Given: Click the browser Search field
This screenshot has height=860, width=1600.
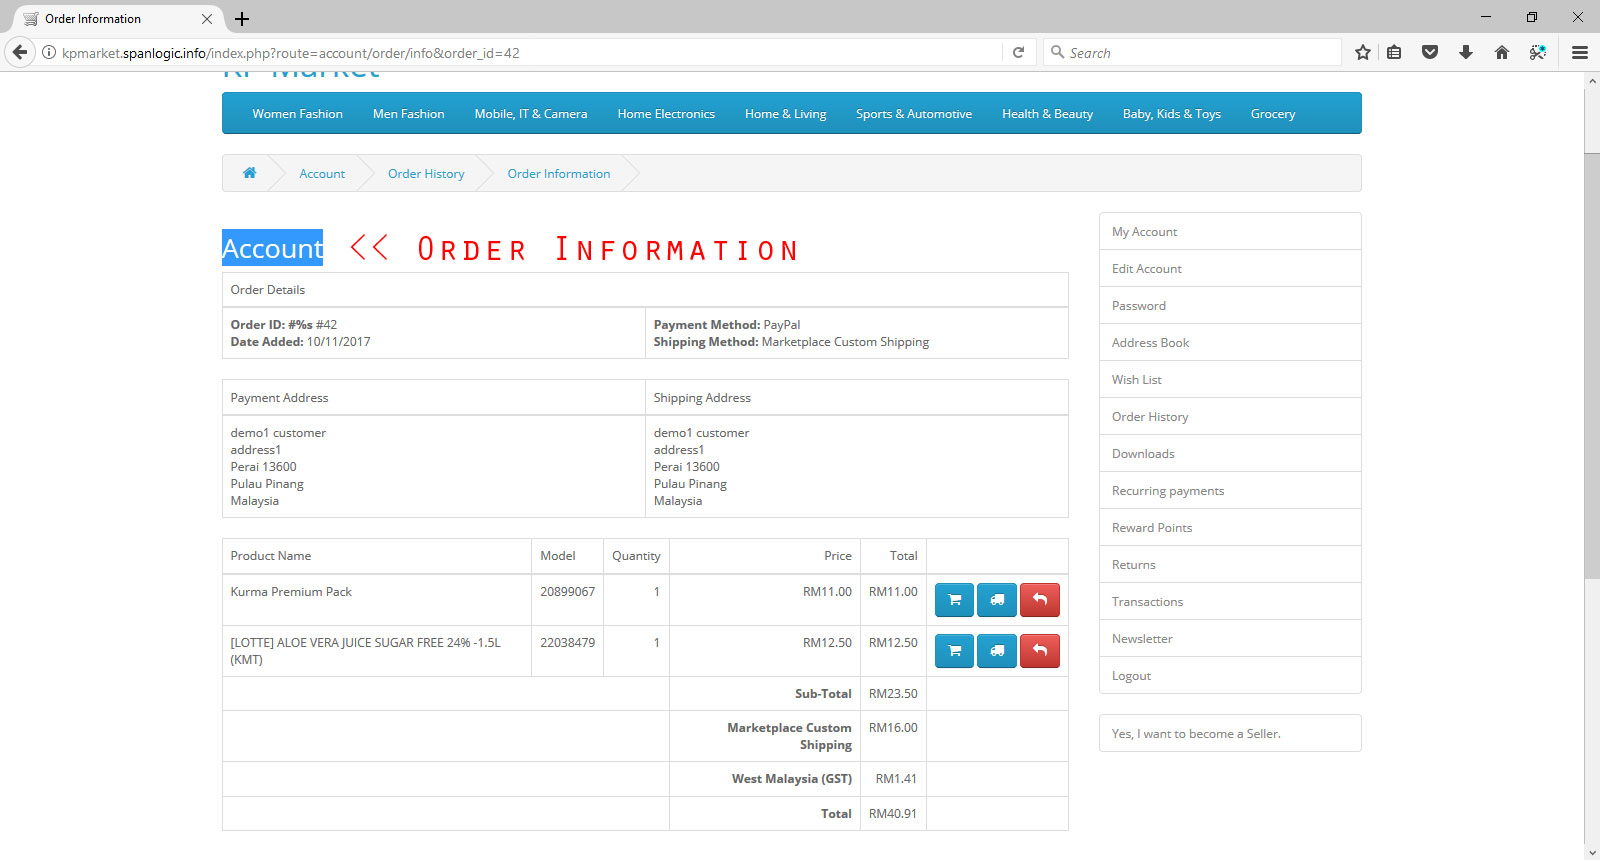Looking at the screenshot, I should pyautogui.click(x=1192, y=53).
